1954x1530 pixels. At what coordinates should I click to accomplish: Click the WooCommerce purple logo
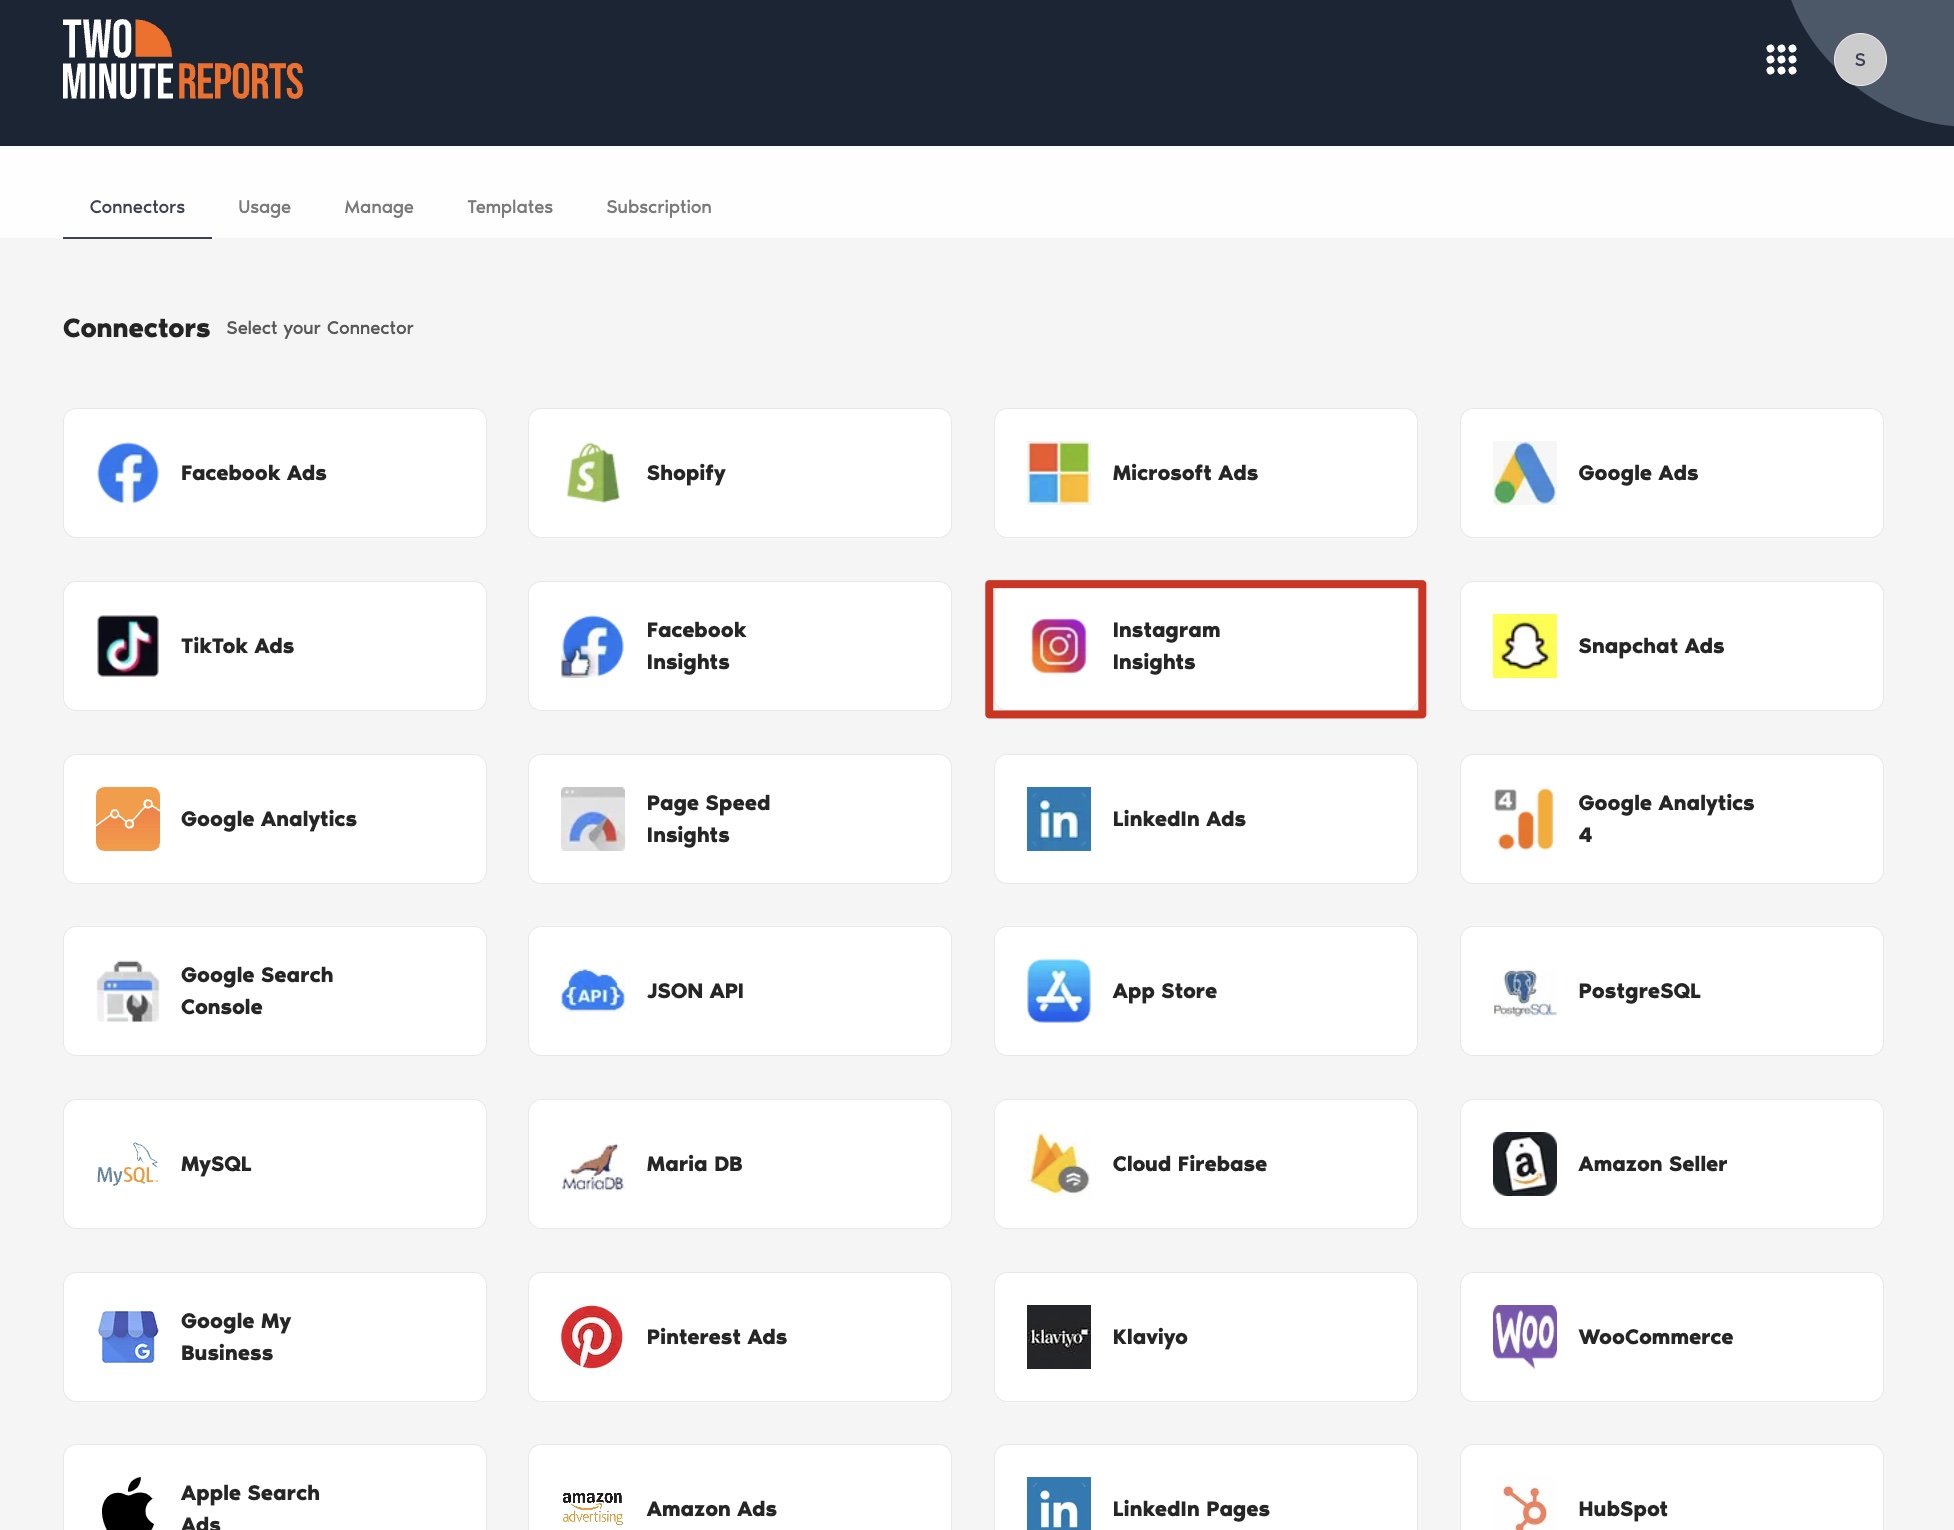[1525, 1335]
